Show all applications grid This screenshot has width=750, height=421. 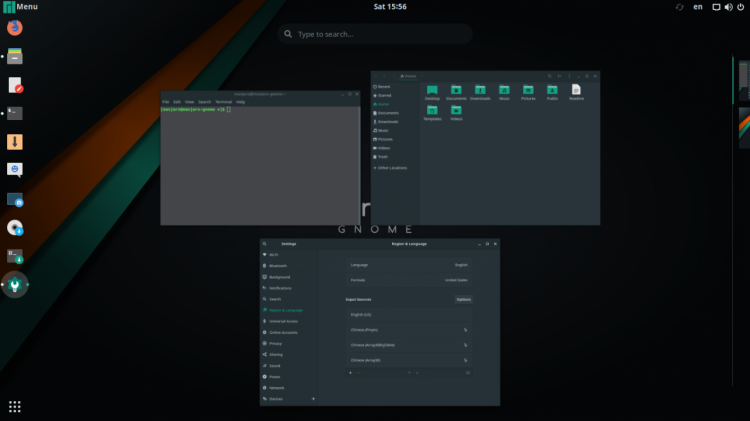coord(15,407)
